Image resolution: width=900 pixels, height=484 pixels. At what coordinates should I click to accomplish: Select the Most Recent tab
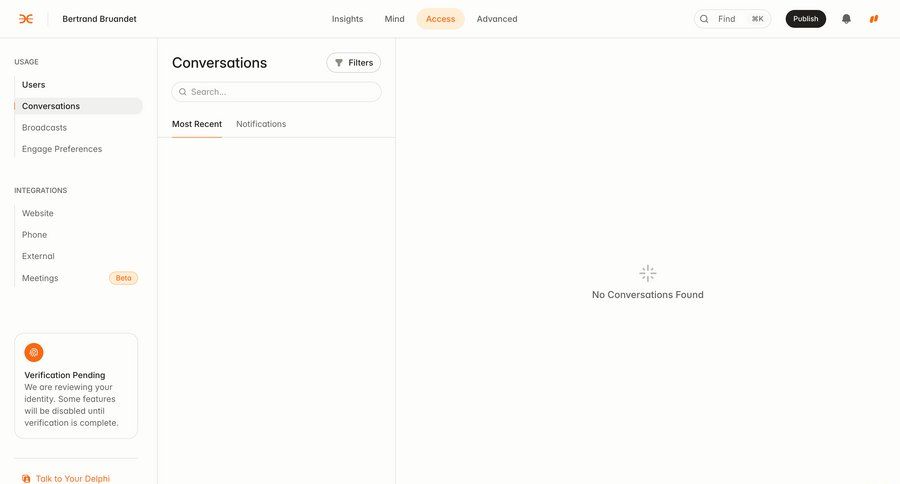[197, 124]
